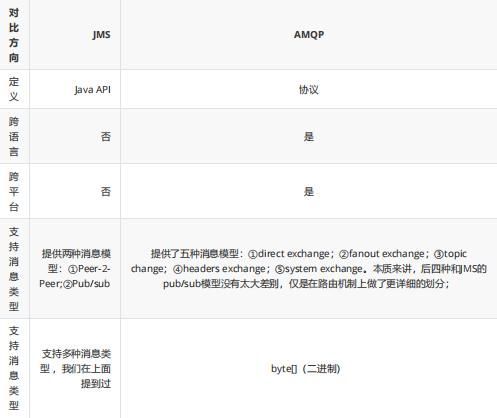
Task: Click the 对比方向 header cell
Action: coord(14,35)
